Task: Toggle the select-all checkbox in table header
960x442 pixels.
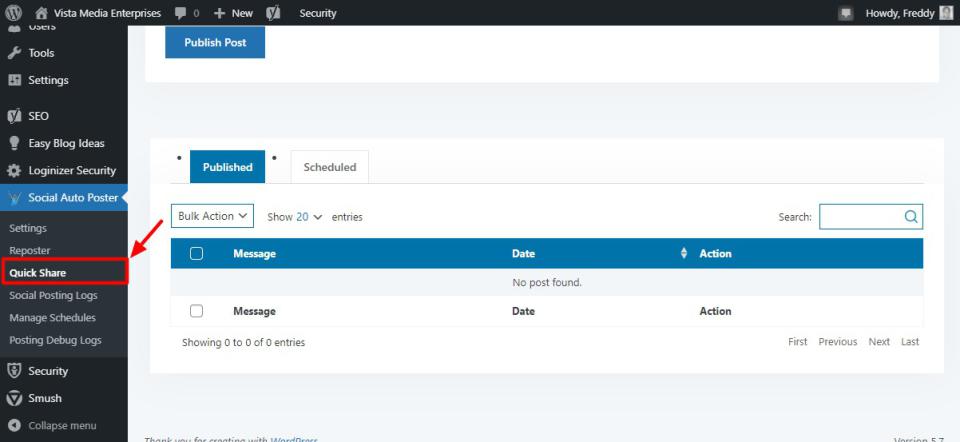Action: [196, 254]
